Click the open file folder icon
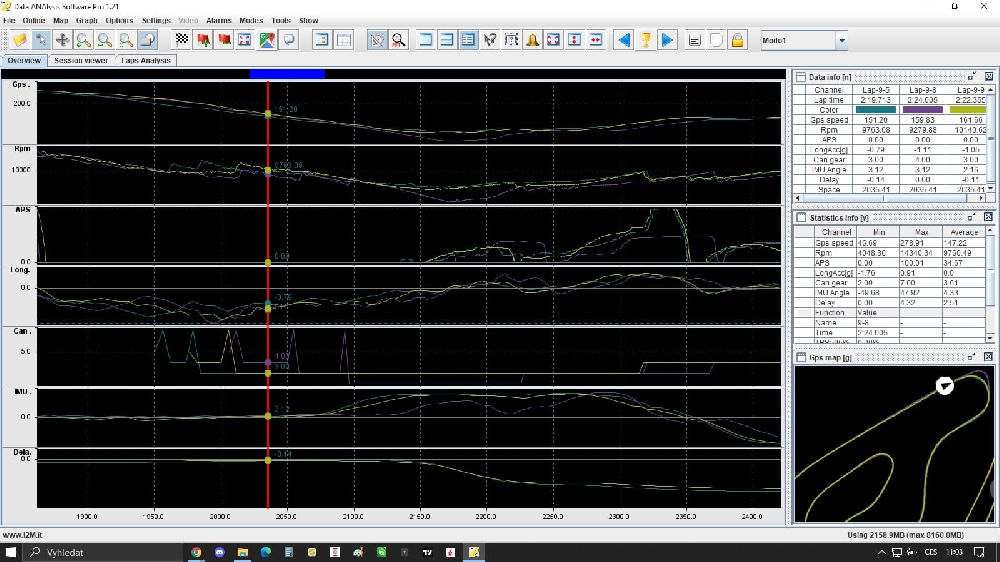 [x=19, y=40]
